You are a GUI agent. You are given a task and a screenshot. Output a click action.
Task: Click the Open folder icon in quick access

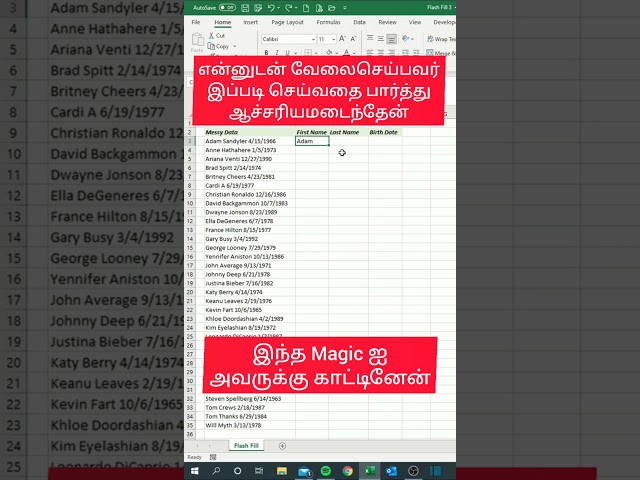332,7
